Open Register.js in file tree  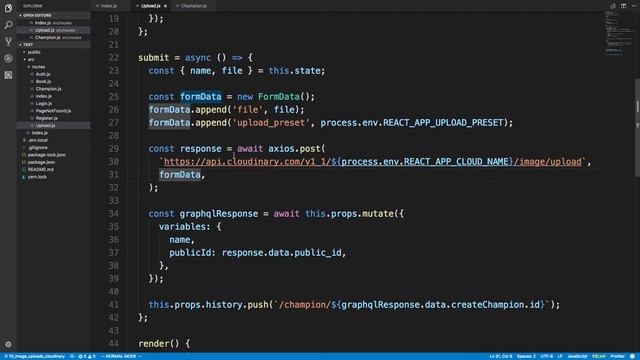[x=47, y=118]
